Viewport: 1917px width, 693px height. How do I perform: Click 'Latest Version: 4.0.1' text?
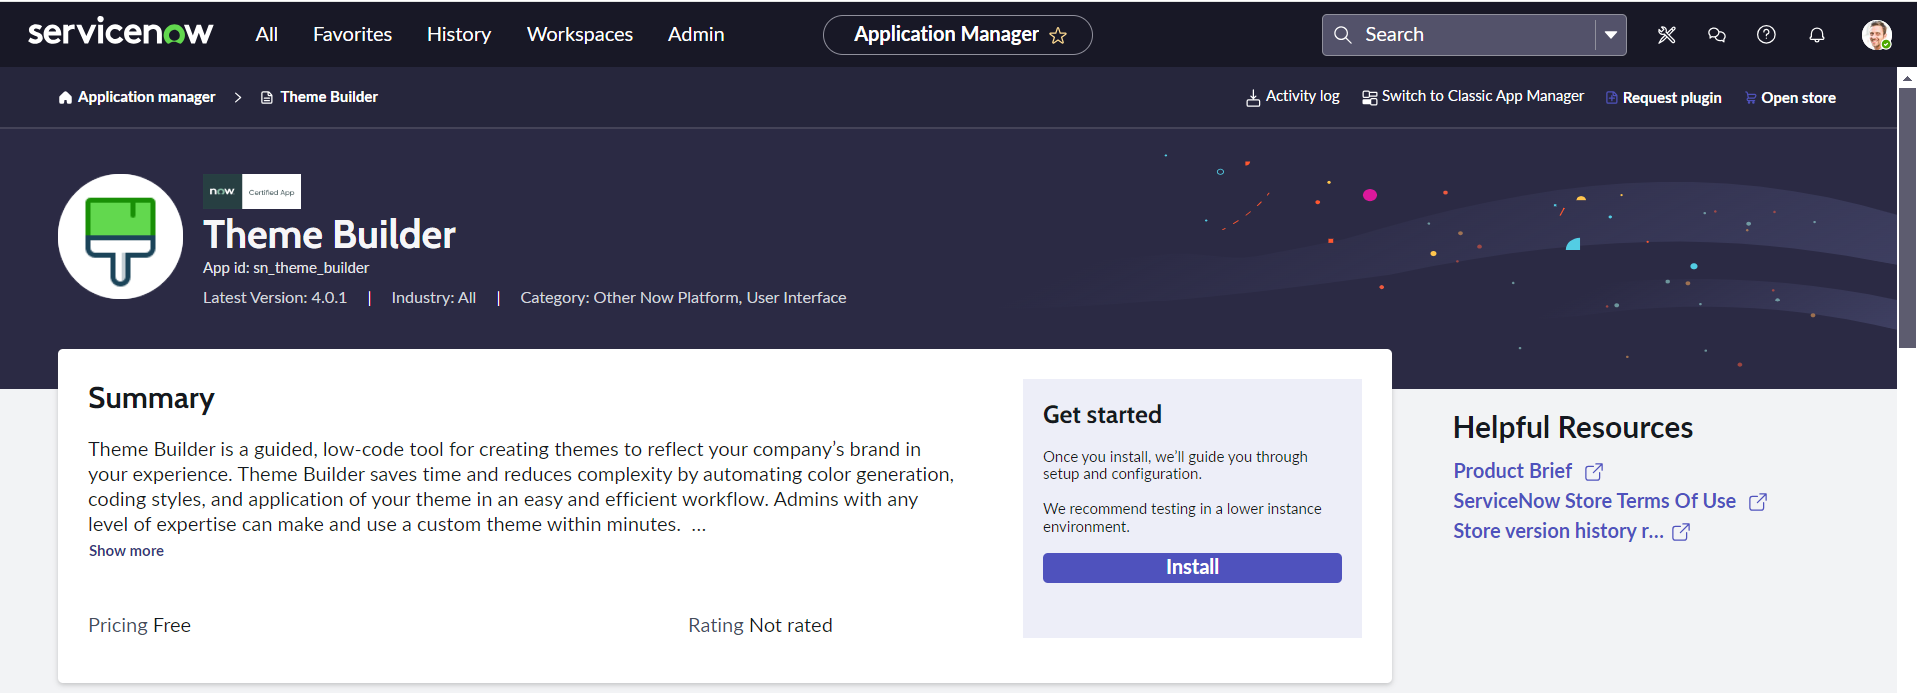coord(275,298)
